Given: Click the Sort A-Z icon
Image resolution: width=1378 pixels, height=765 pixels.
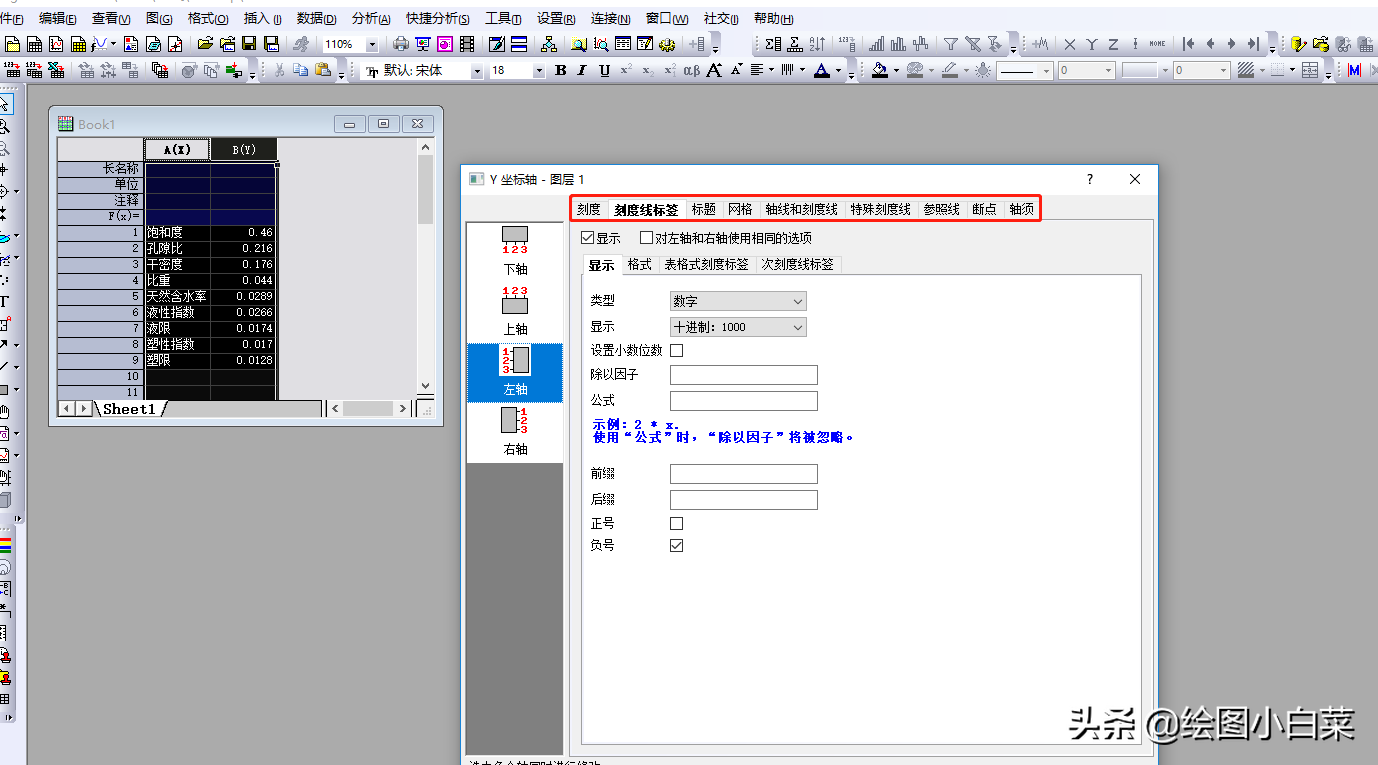Looking at the screenshot, I should 817,44.
